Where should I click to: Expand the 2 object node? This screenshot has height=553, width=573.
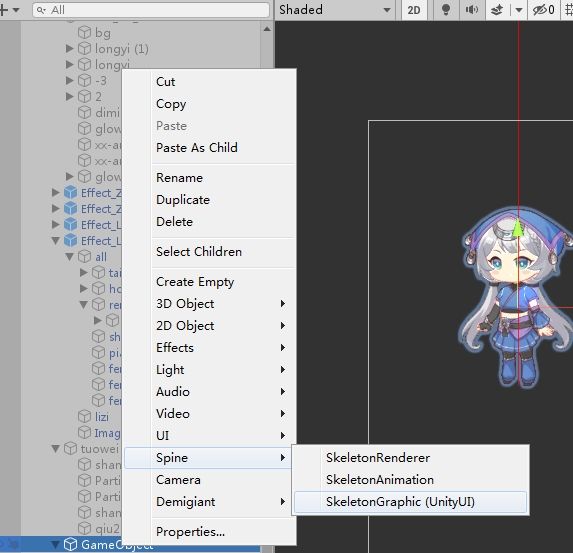(69, 96)
